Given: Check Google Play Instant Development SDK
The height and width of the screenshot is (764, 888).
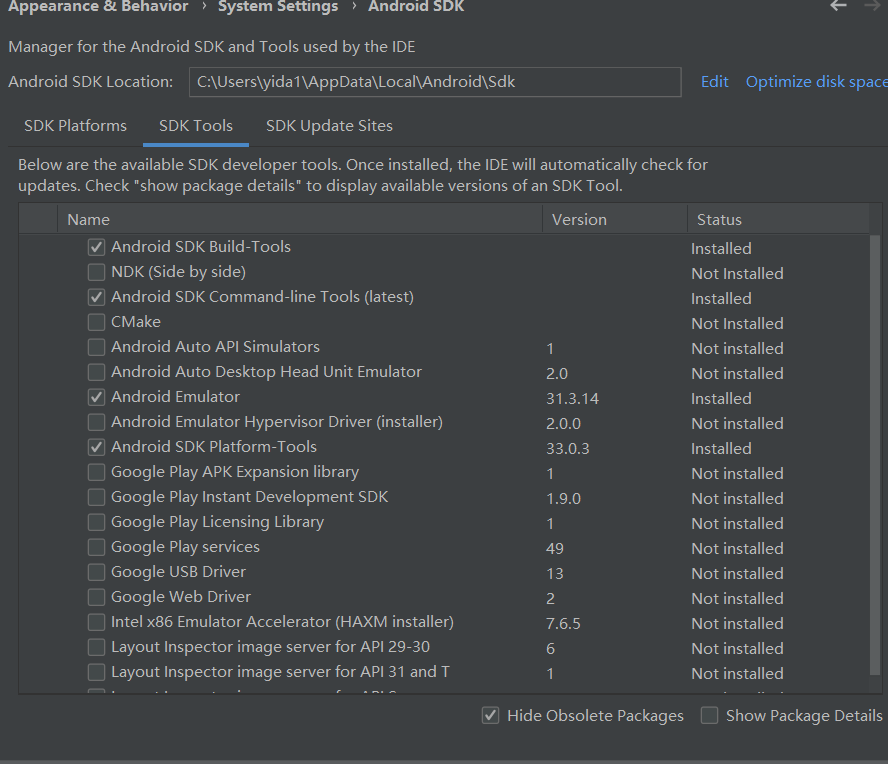Looking at the screenshot, I should pyautogui.click(x=96, y=497).
